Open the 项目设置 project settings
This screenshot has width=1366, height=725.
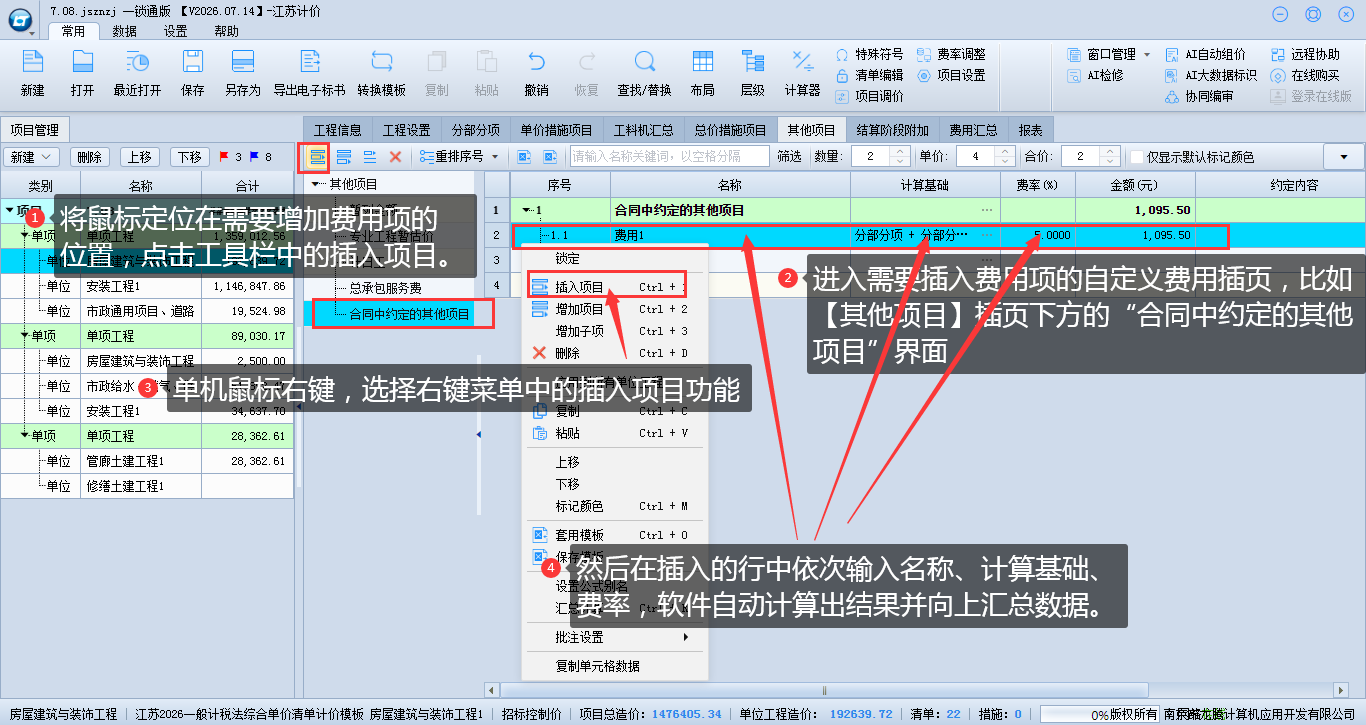tap(951, 75)
